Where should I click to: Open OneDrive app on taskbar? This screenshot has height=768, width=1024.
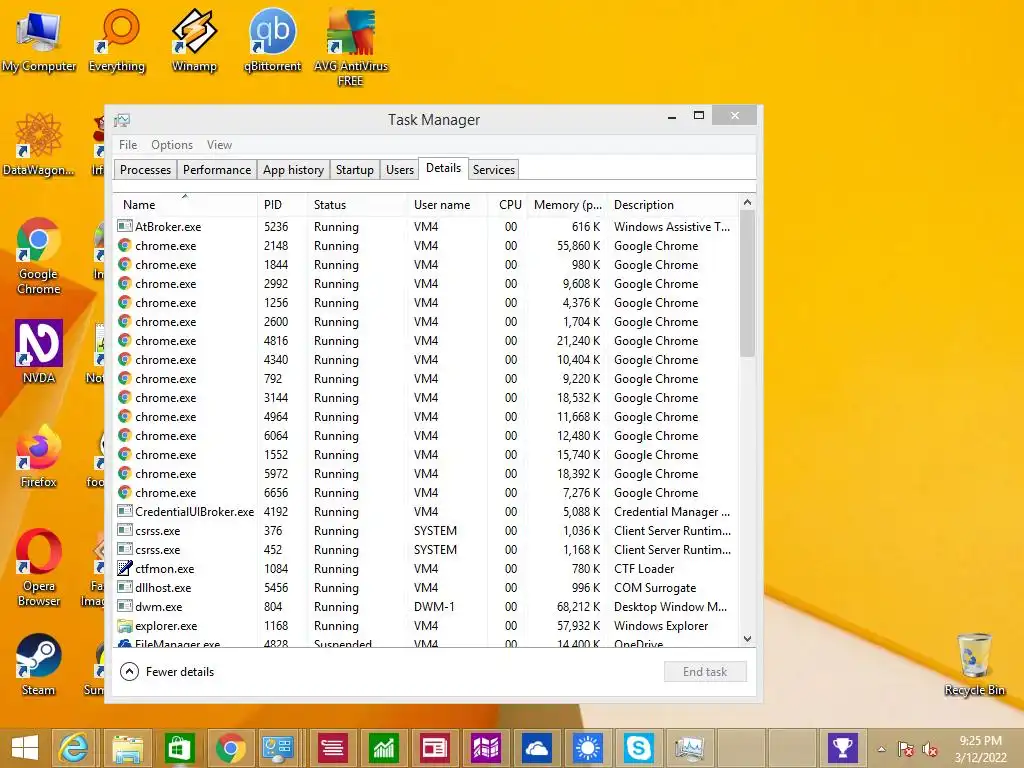[536, 748]
